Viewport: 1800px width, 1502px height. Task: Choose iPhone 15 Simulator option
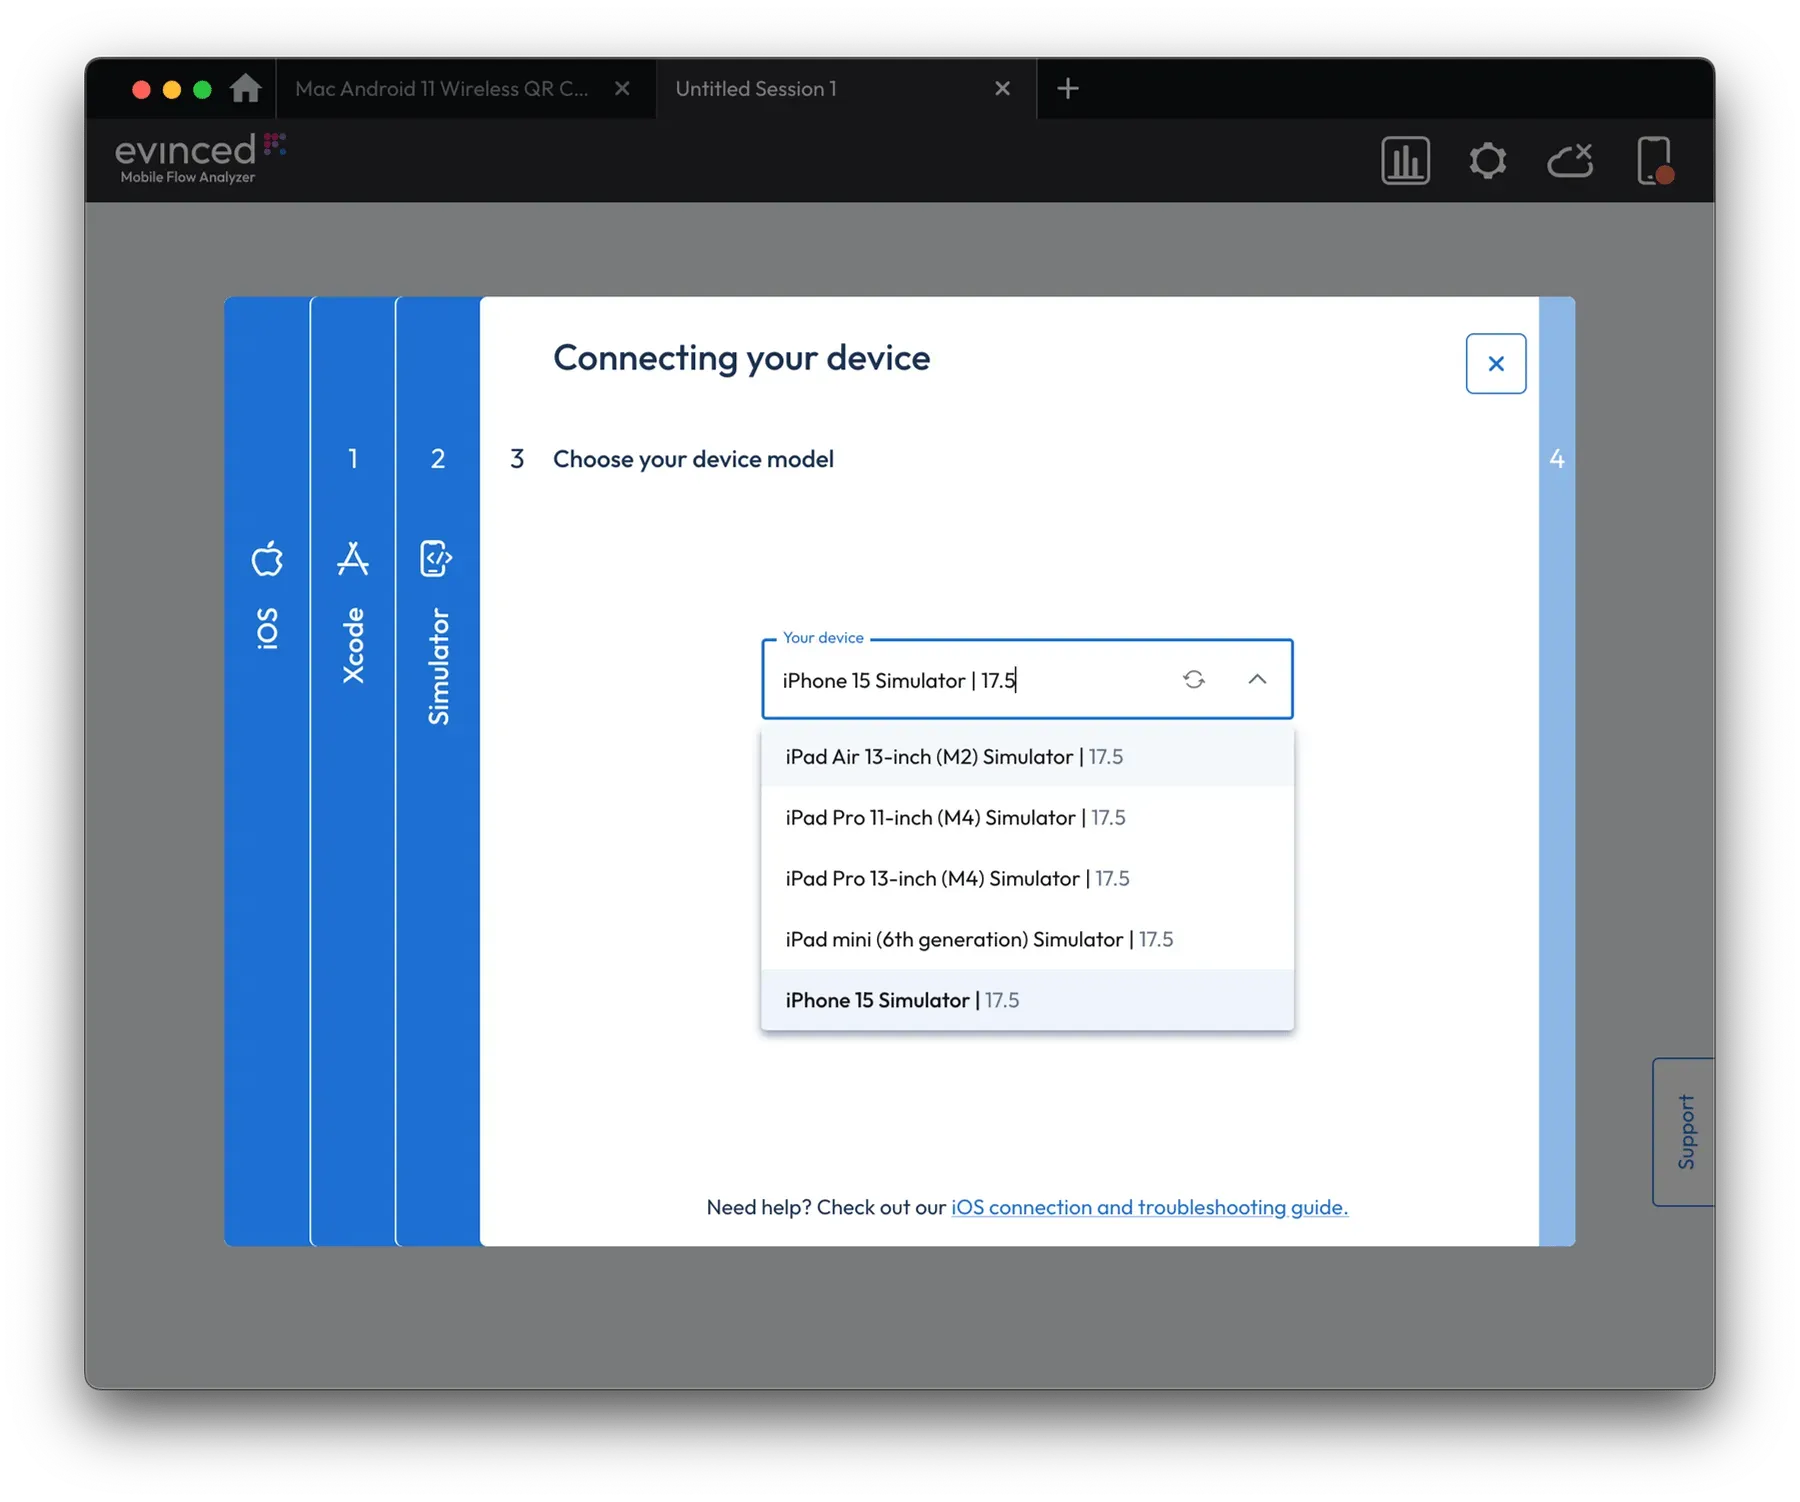[1027, 1000]
